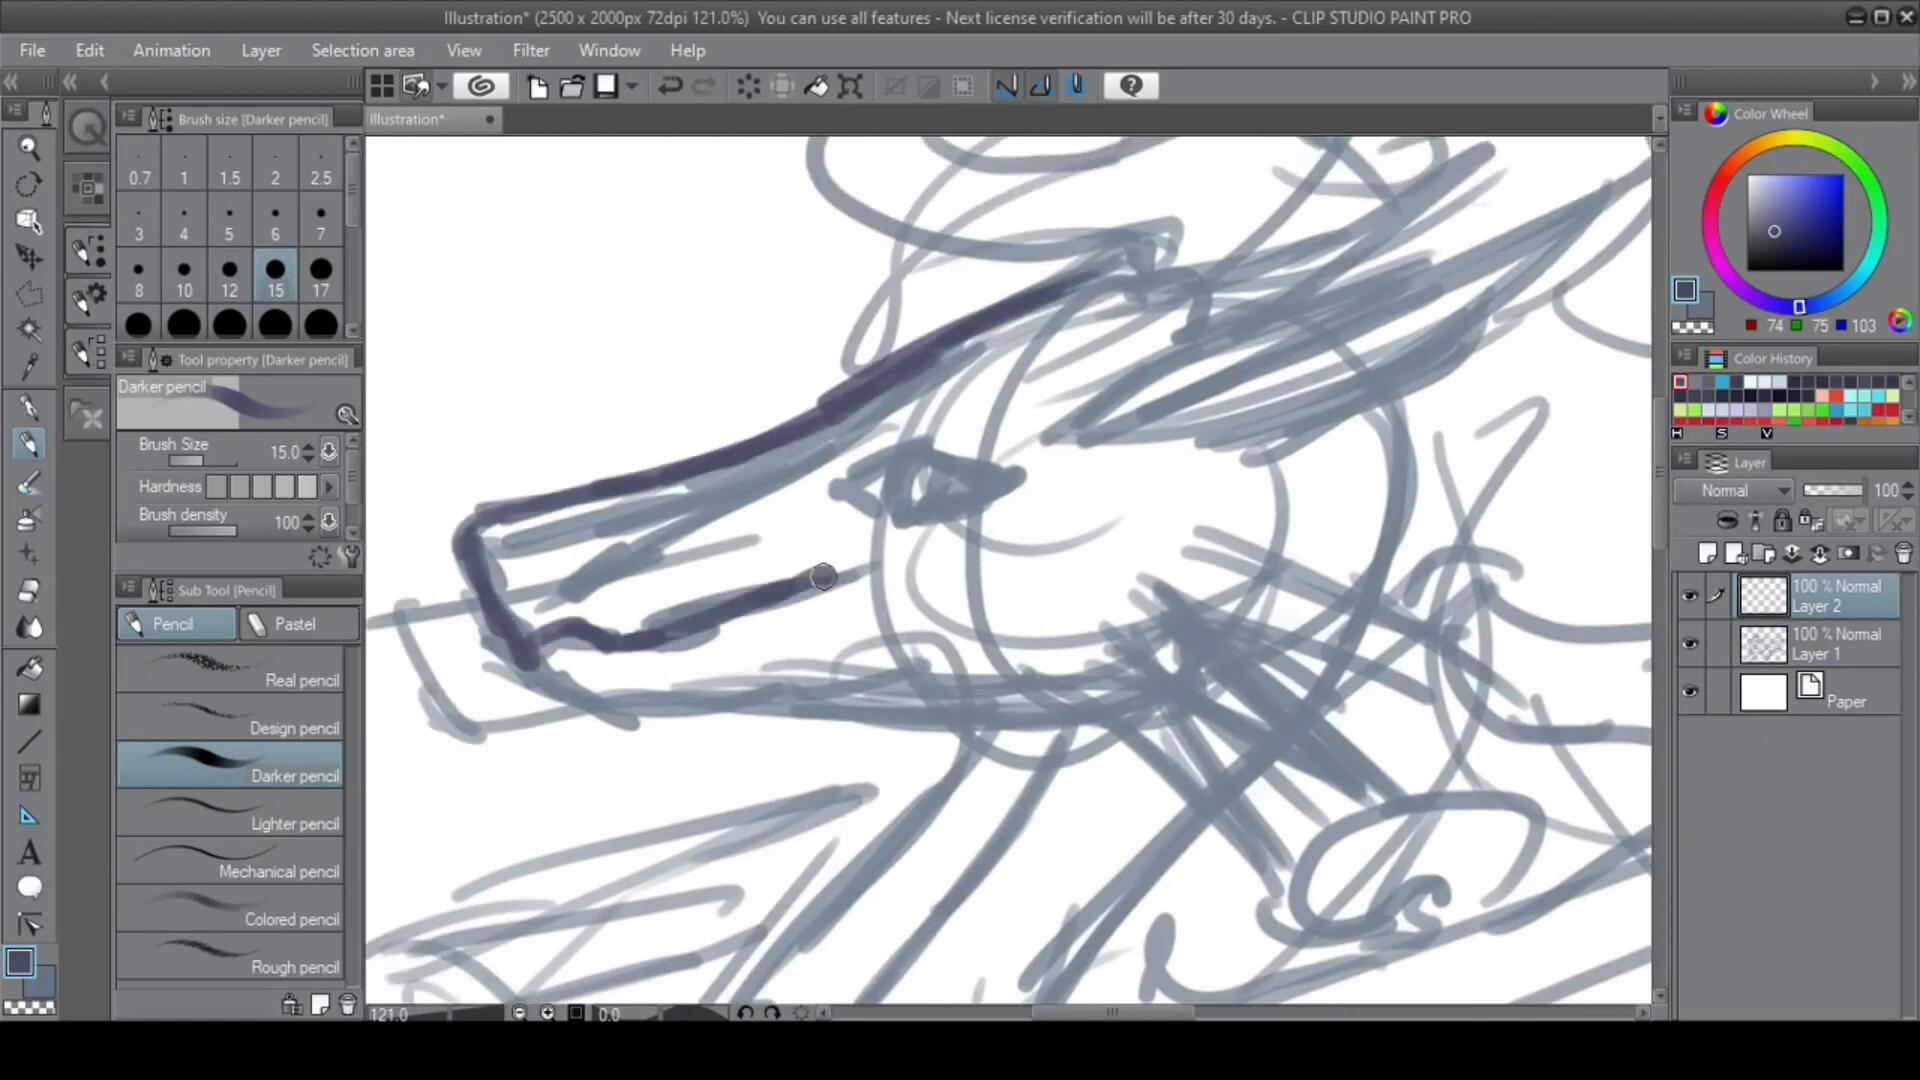Hide Layer 1 using eye icon
This screenshot has width=1920, height=1080.
pos(1690,644)
